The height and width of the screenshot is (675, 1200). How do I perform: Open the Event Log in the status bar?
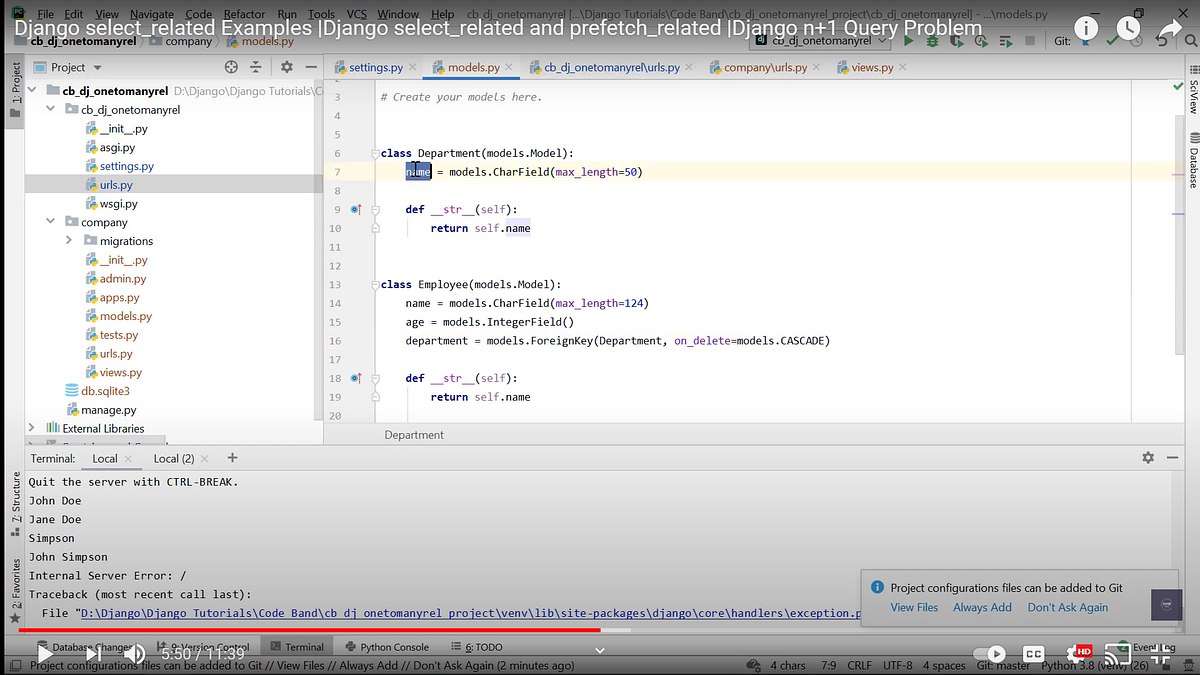(1155, 648)
